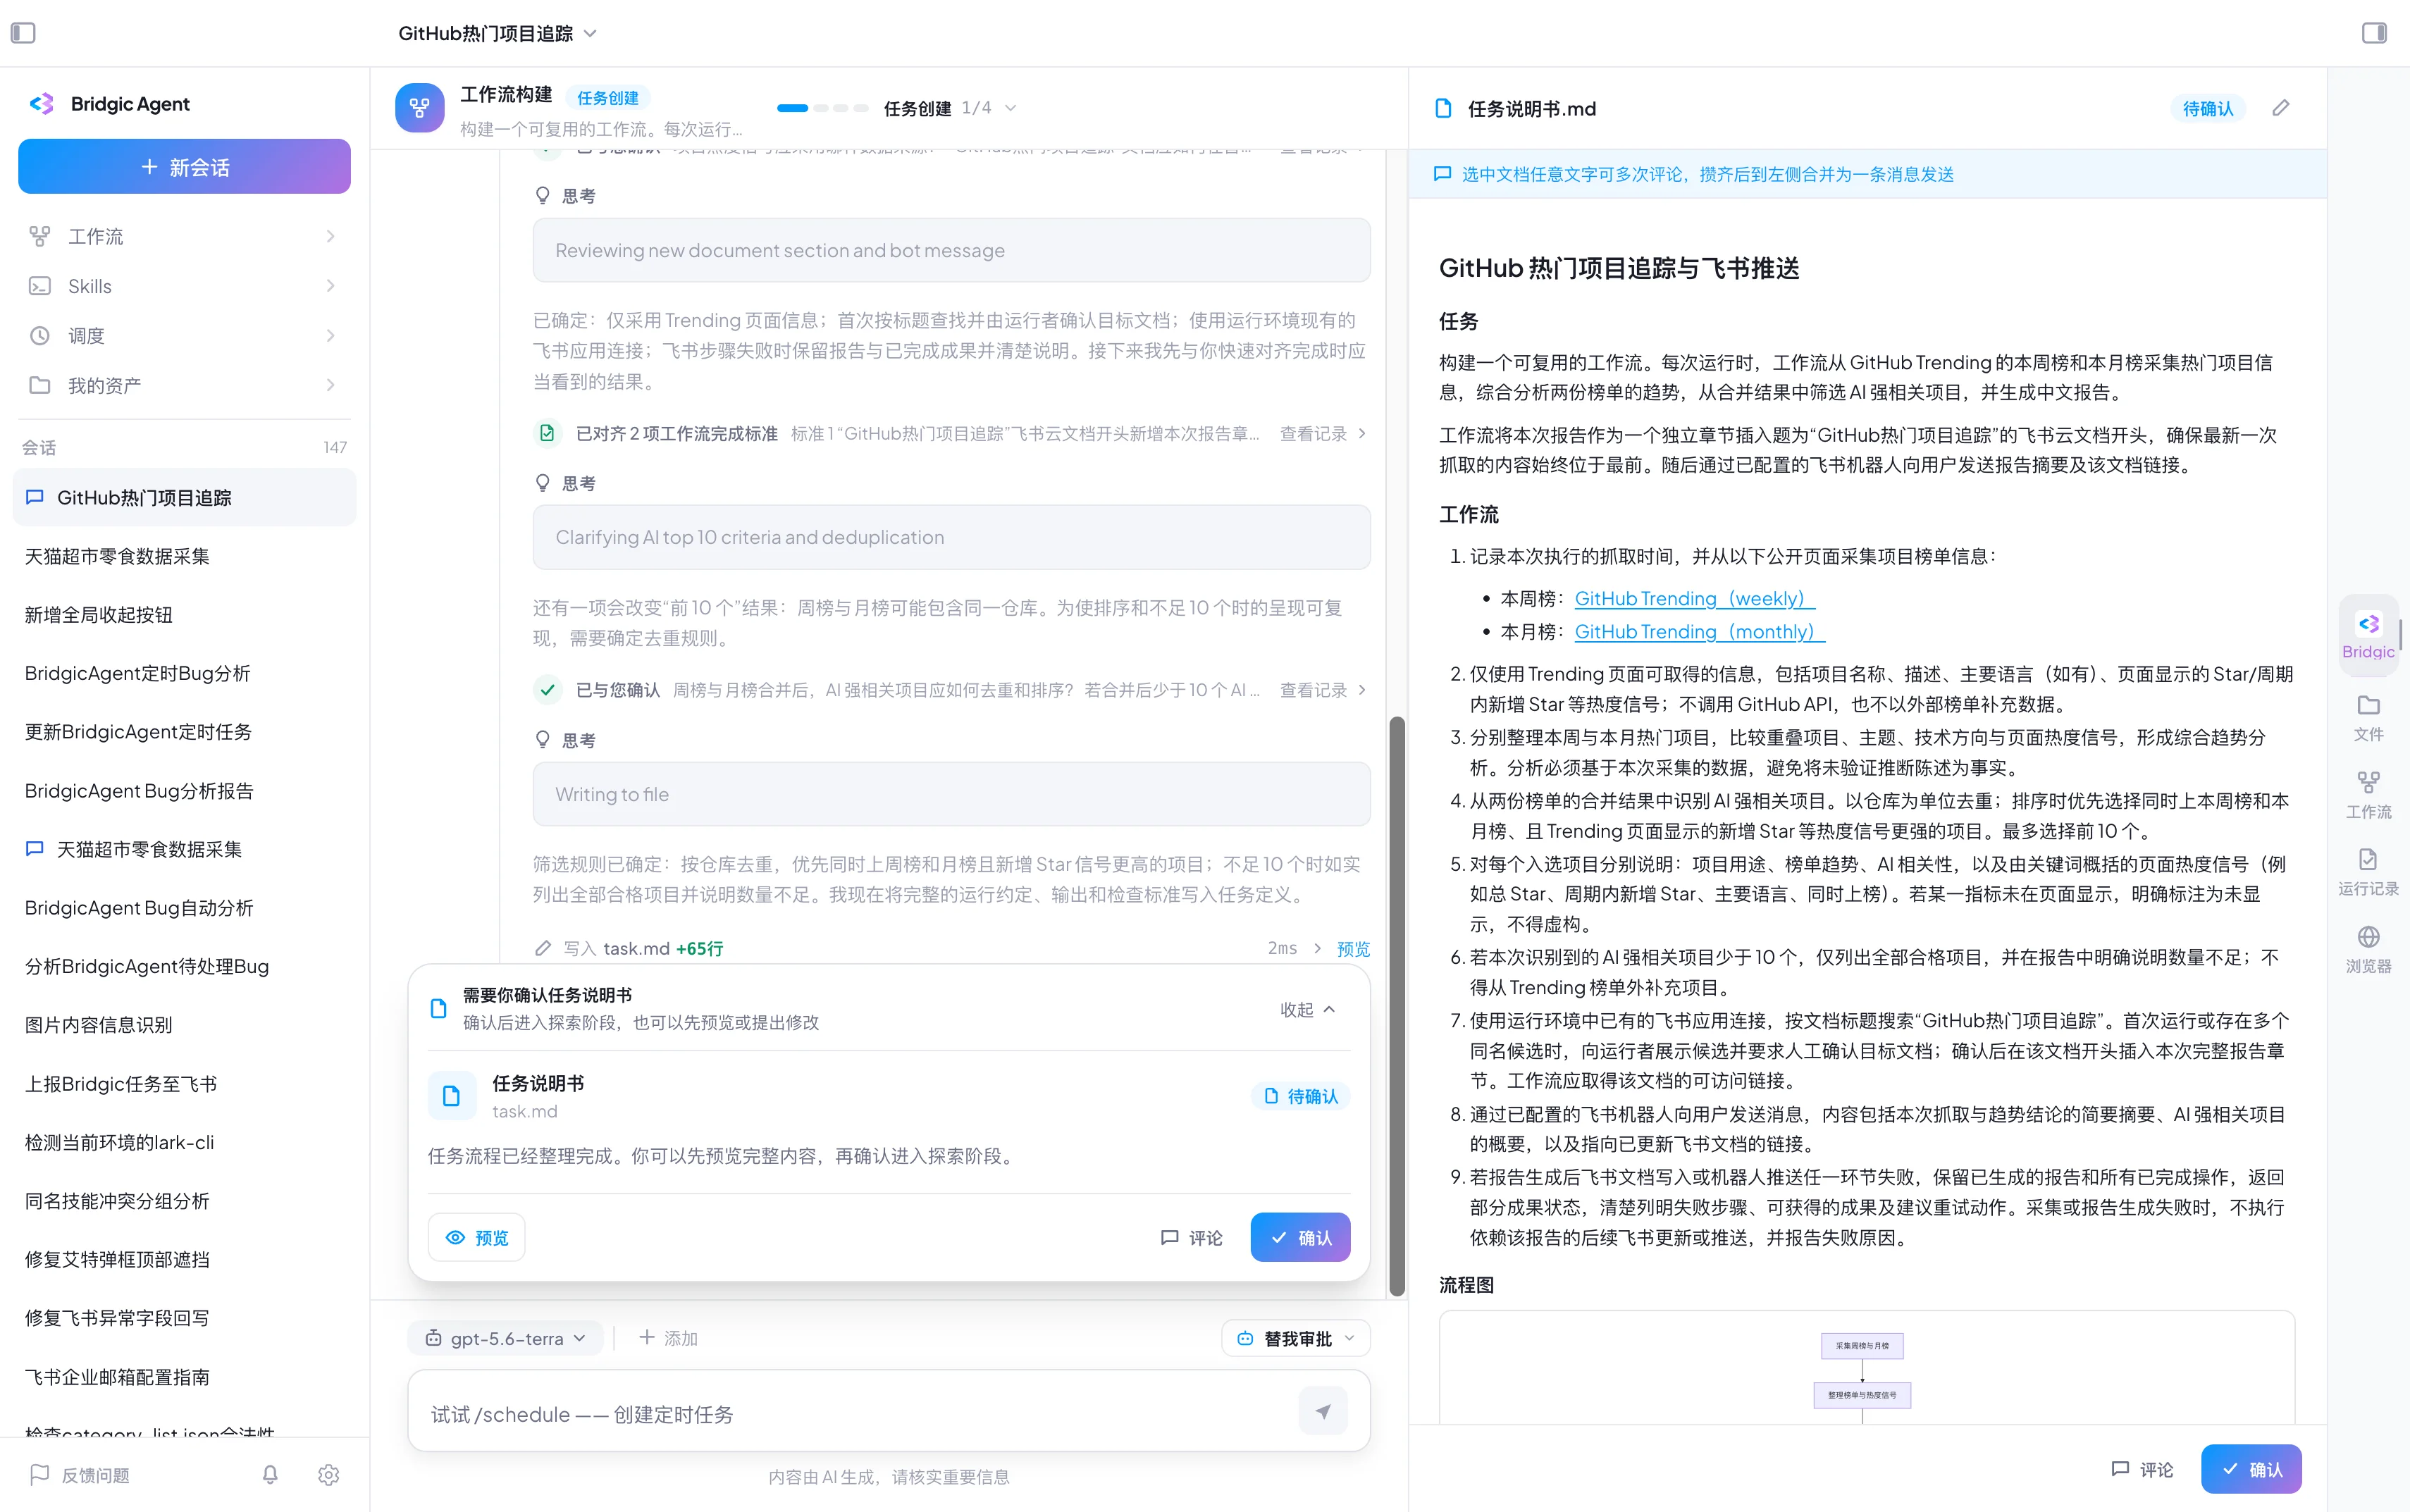Click 预览 link next to task.md write
This screenshot has width=2410, height=1512.
point(1353,948)
